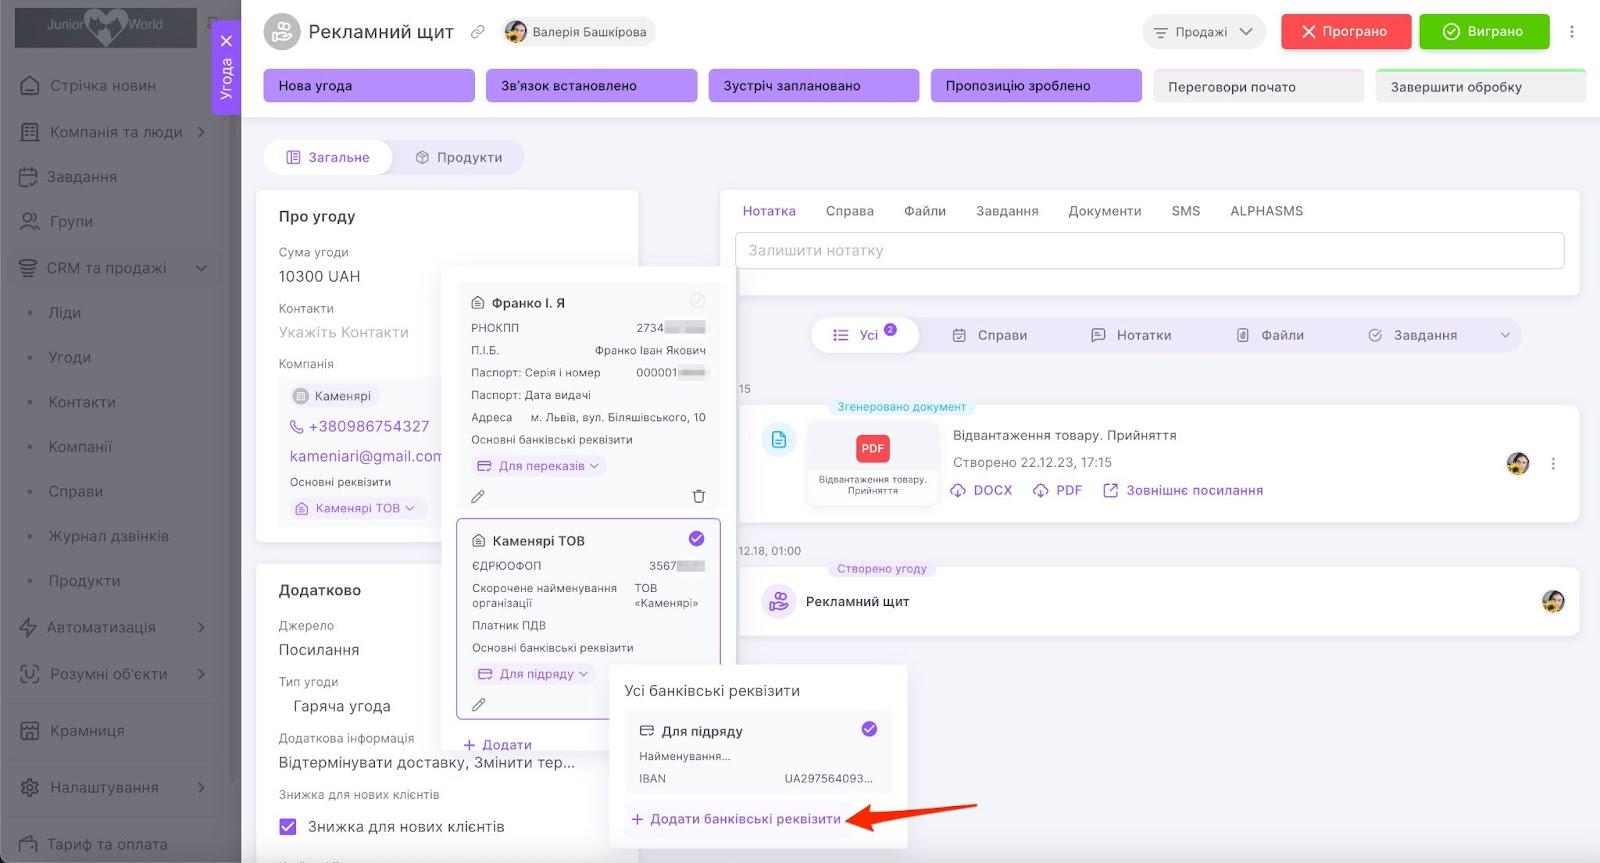Select the Франко І. Я requisites checkmark
The height and width of the screenshot is (863, 1600).
pyautogui.click(x=697, y=301)
